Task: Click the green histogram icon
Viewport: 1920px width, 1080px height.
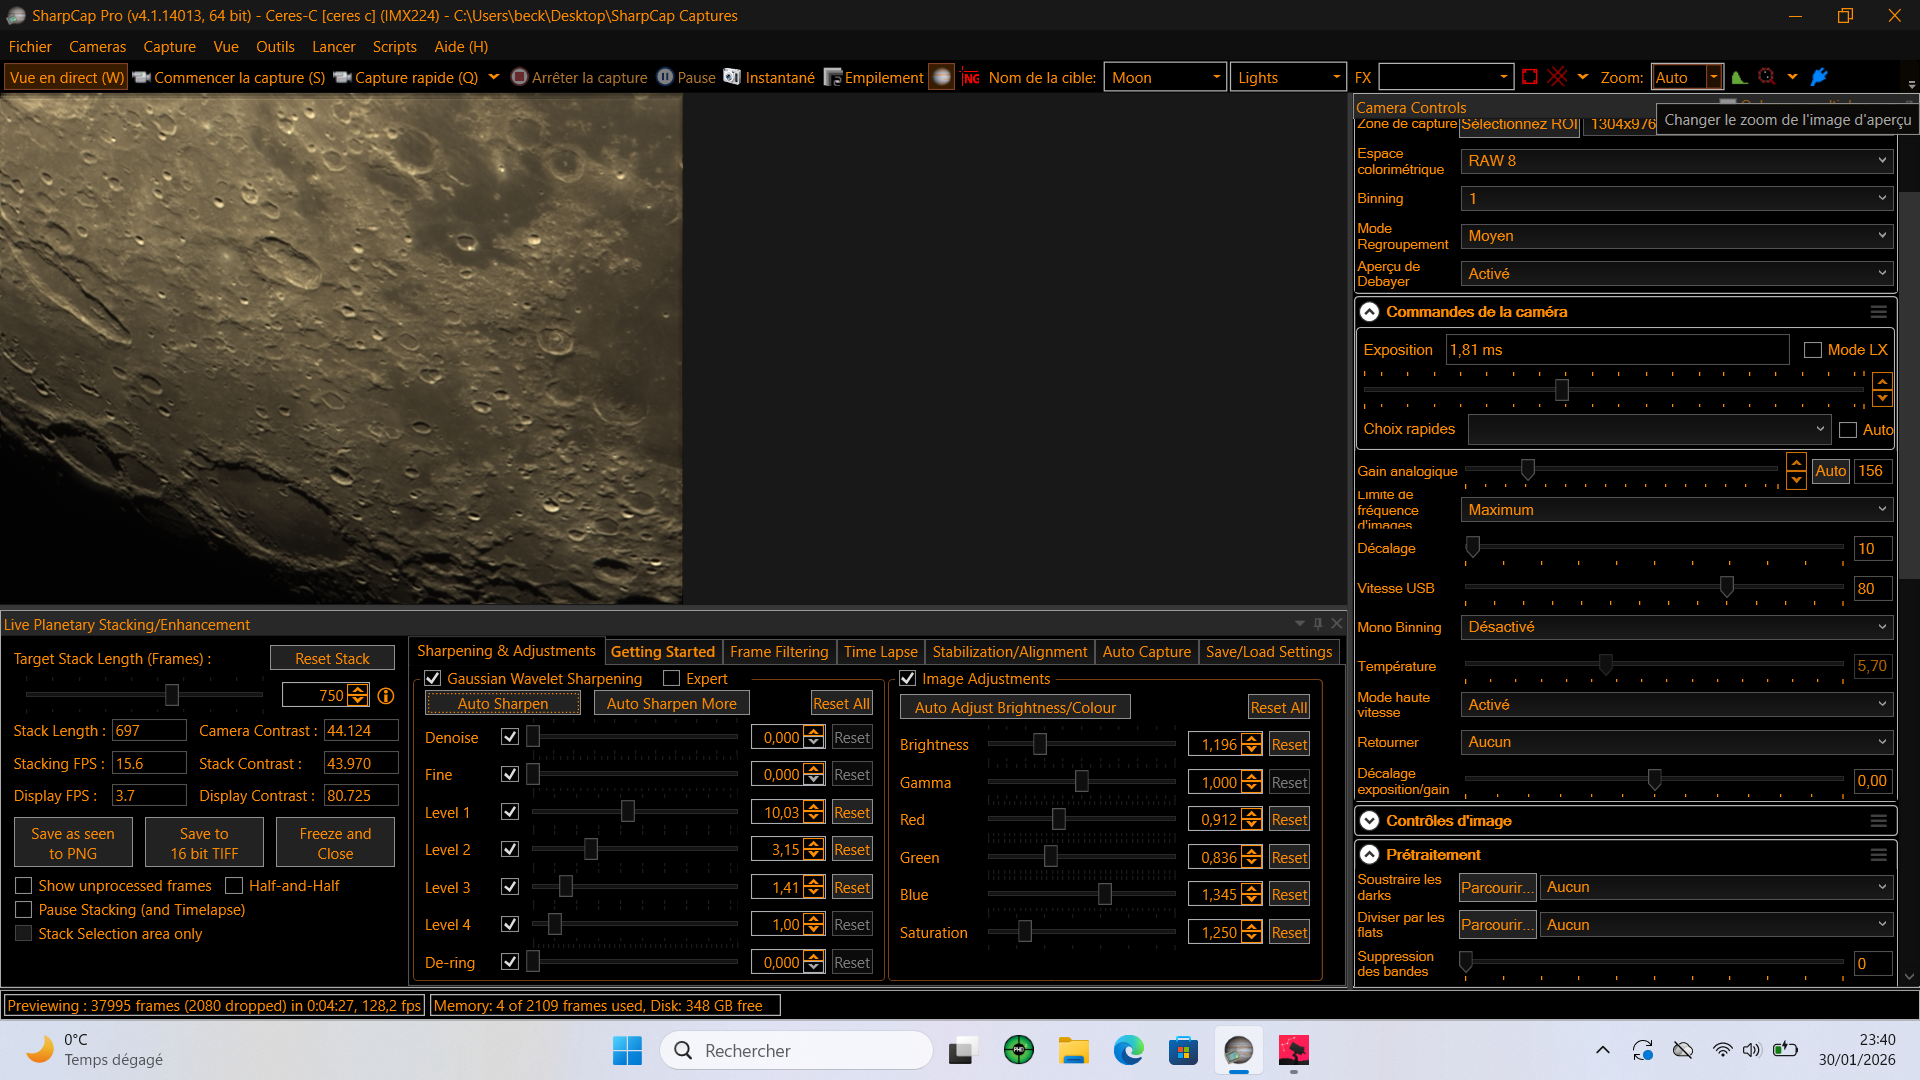Action: pos(1739,77)
